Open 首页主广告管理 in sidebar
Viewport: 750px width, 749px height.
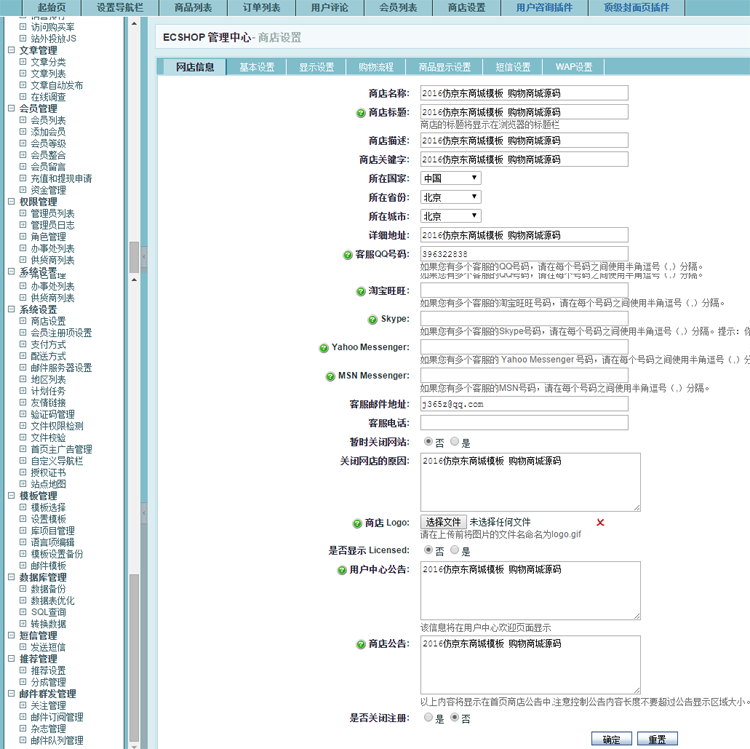pos(61,449)
